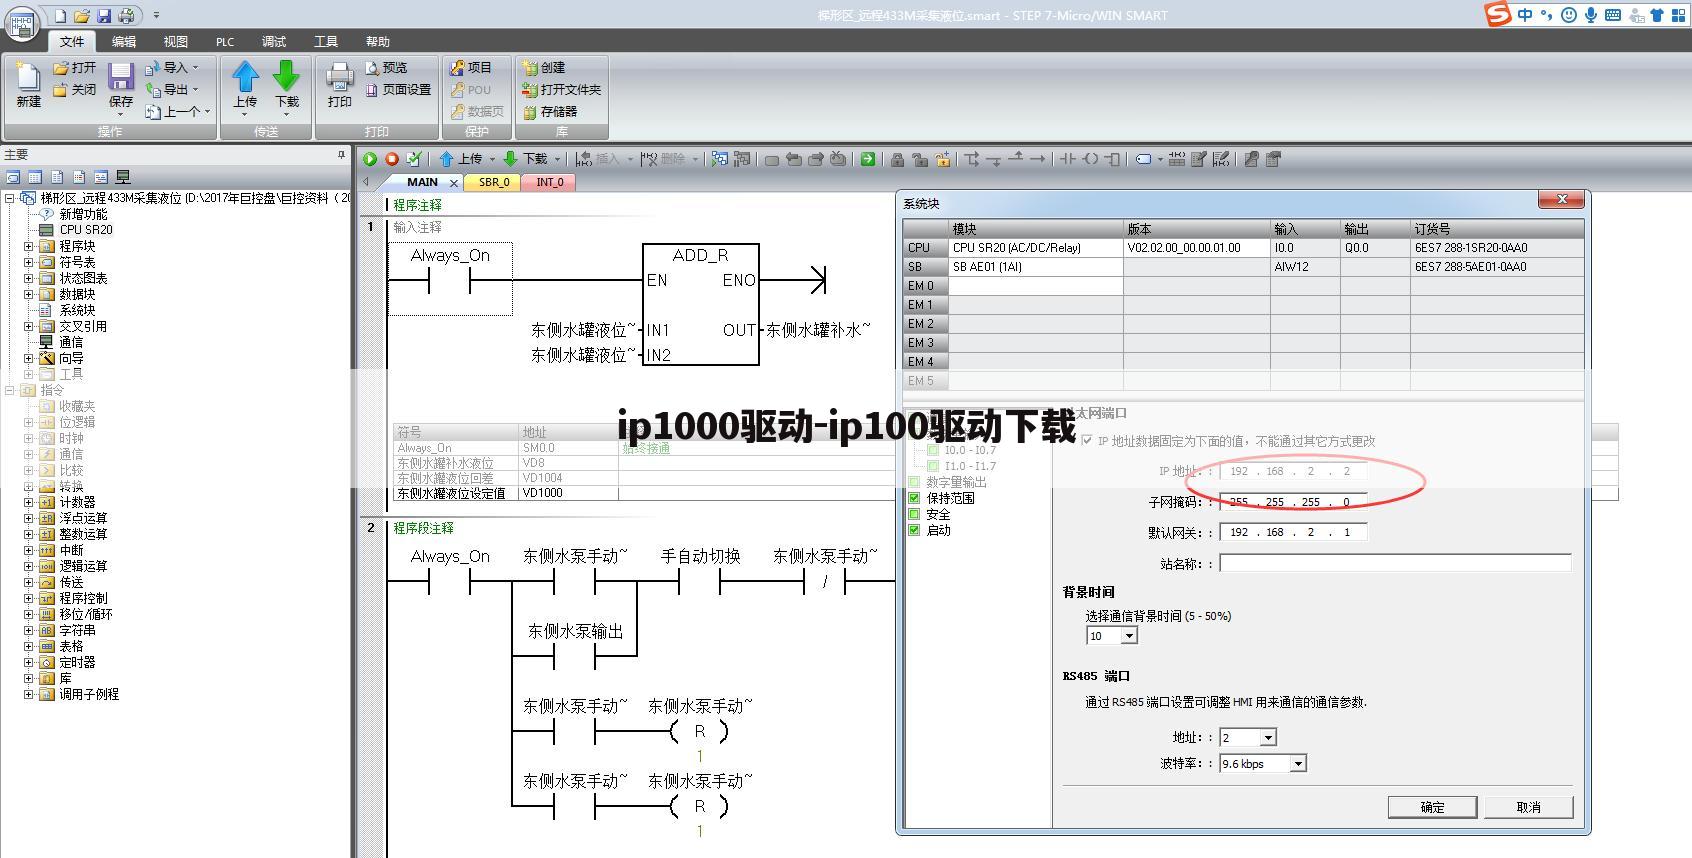The height and width of the screenshot is (858, 1692).
Task: Click insert contact icon in editor toolbar
Action: pyautogui.click(x=1068, y=159)
